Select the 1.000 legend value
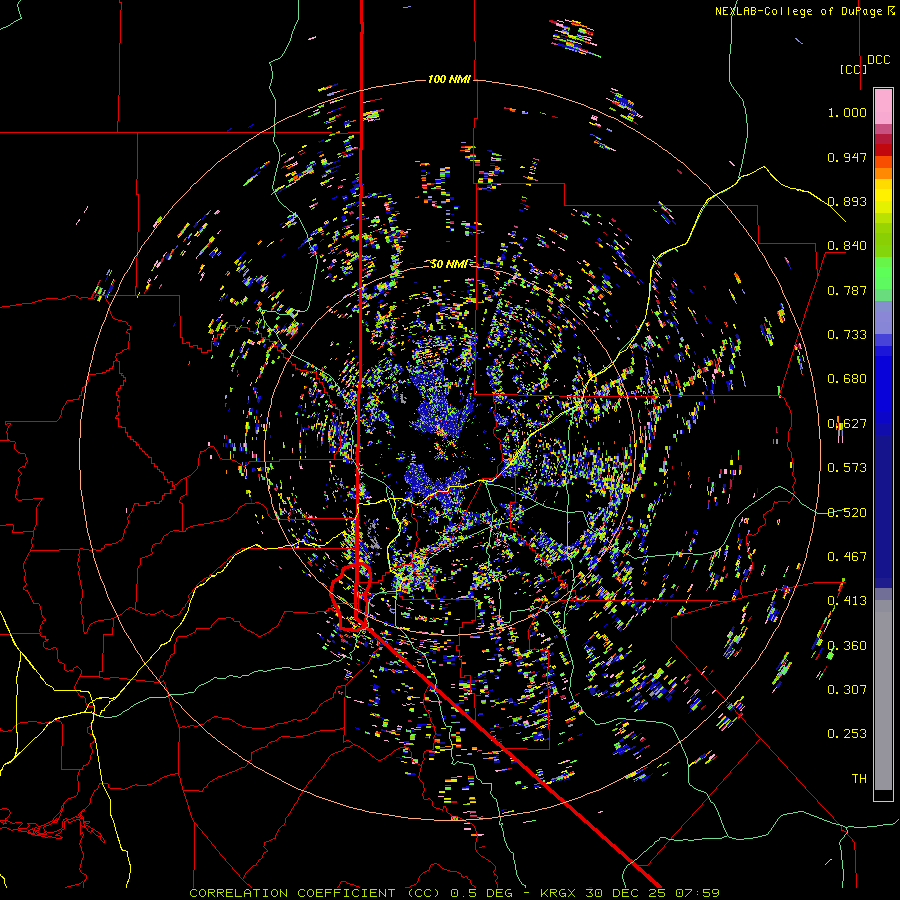This screenshot has width=900, height=900. (x=847, y=112)
